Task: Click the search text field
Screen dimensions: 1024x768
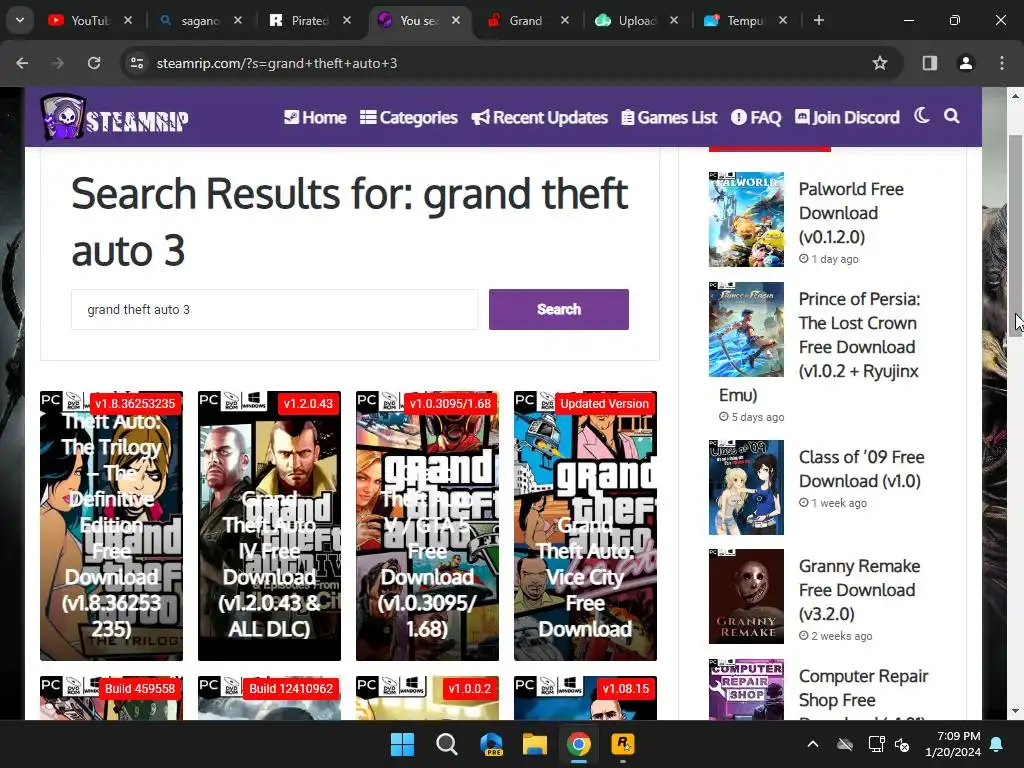Action: click(274, 310)
